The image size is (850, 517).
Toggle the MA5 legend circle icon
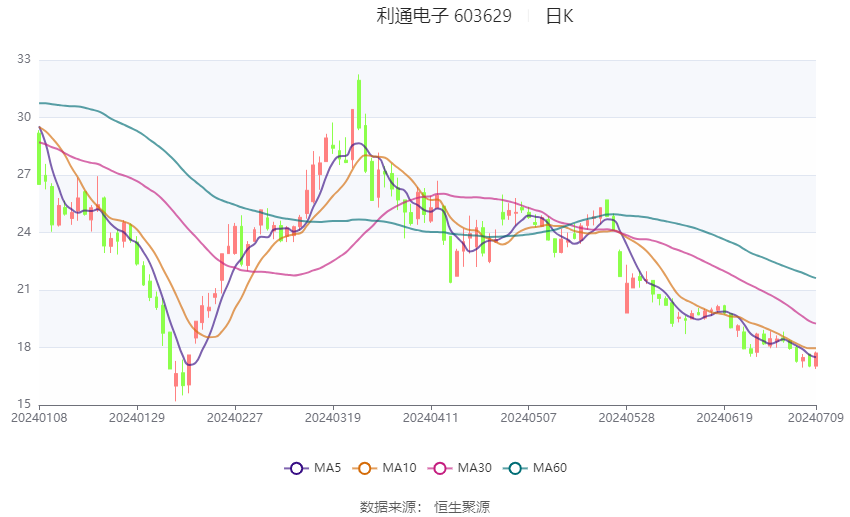297,468
